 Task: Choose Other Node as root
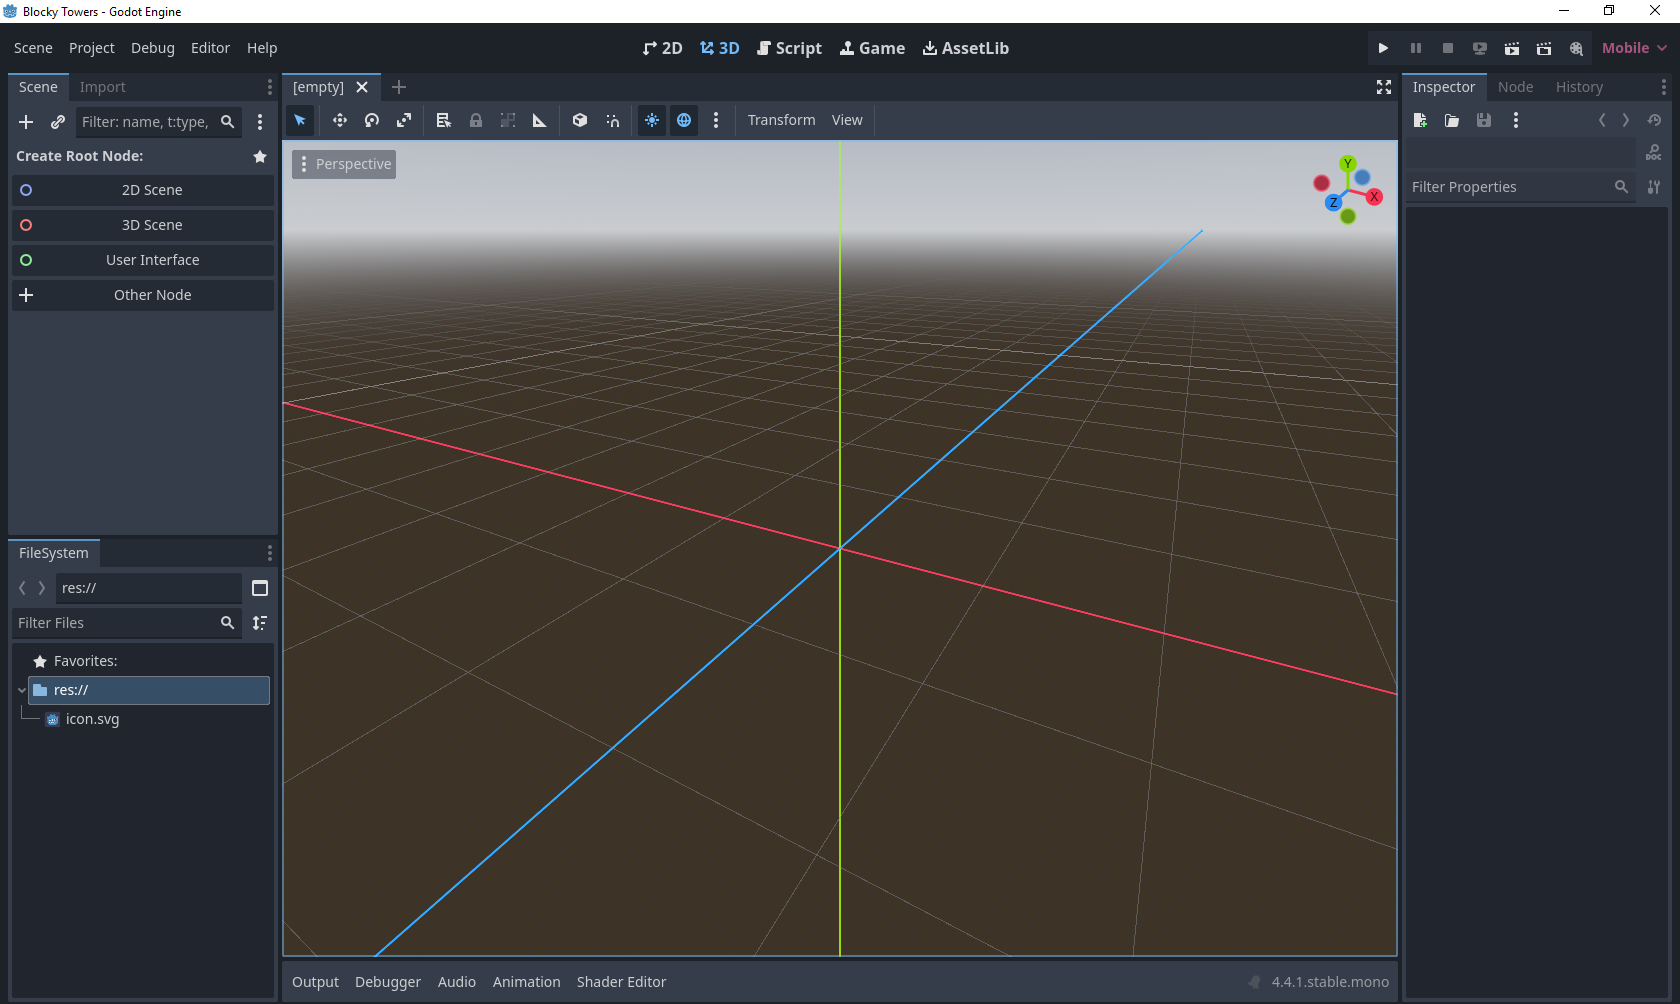(143, 295)
